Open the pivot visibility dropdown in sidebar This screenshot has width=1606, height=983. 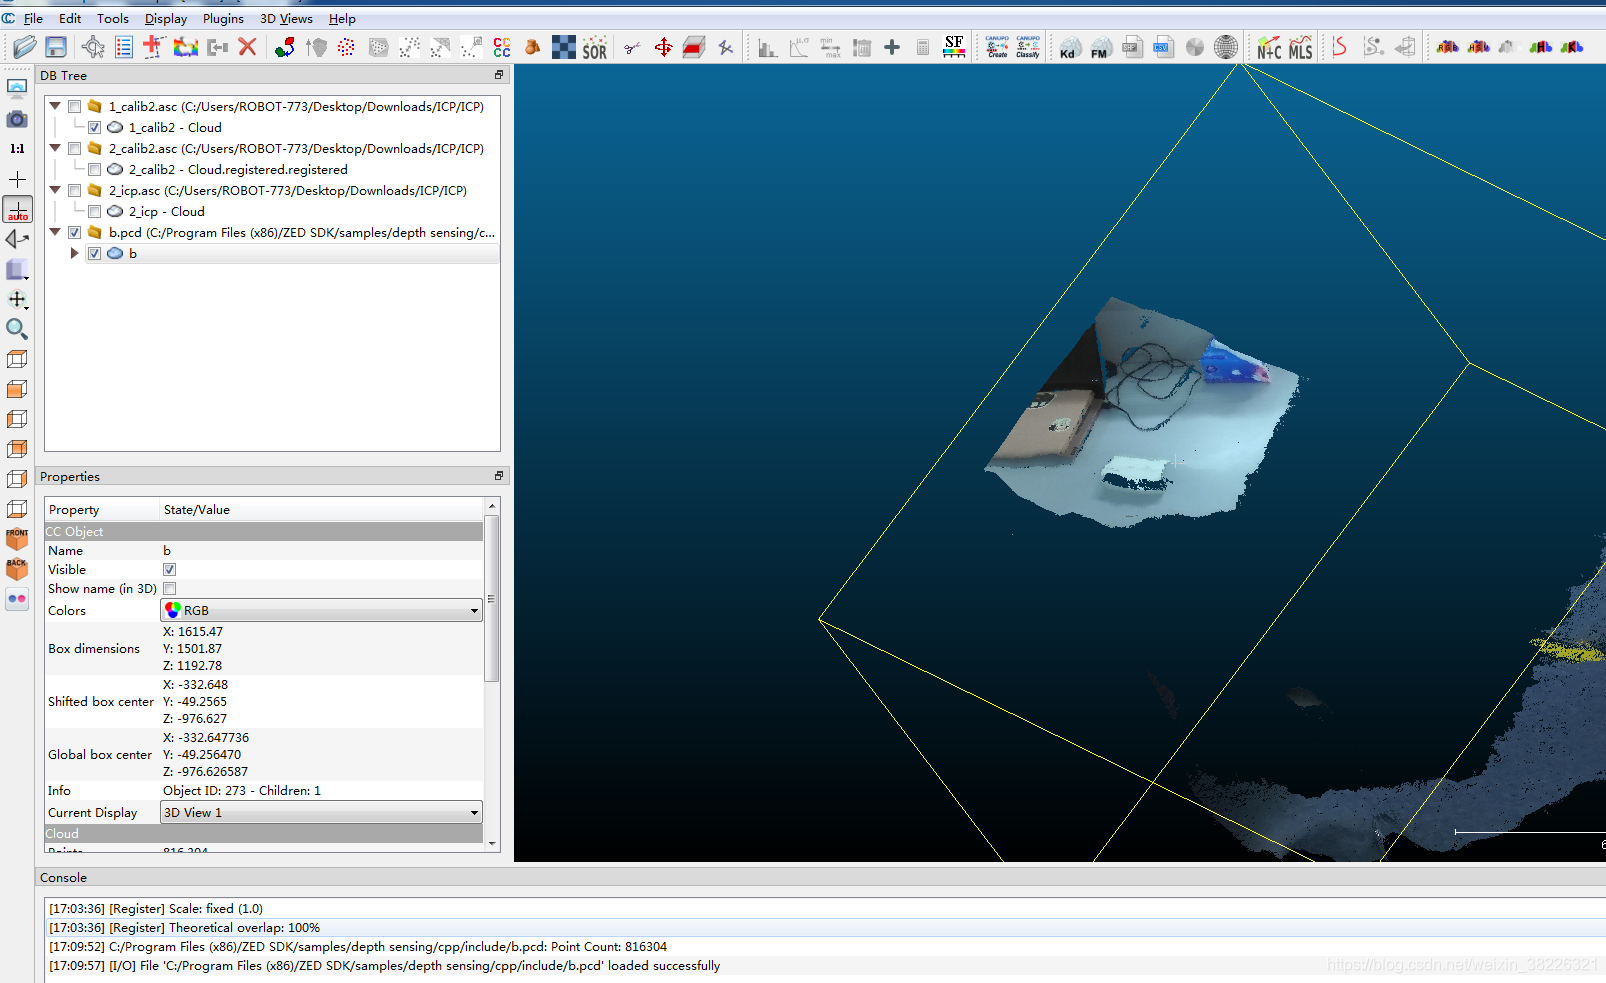pyautogui.click(x=18, y=299)
